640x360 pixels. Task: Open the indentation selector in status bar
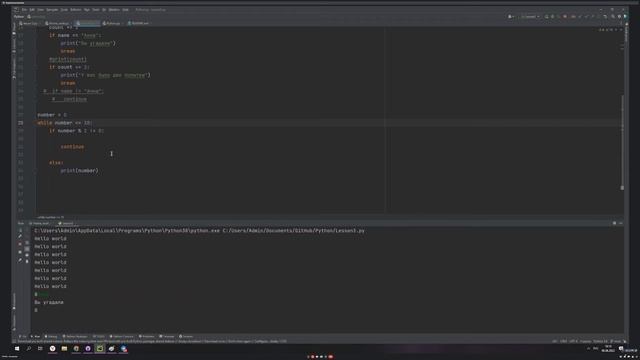pos(585,341)
